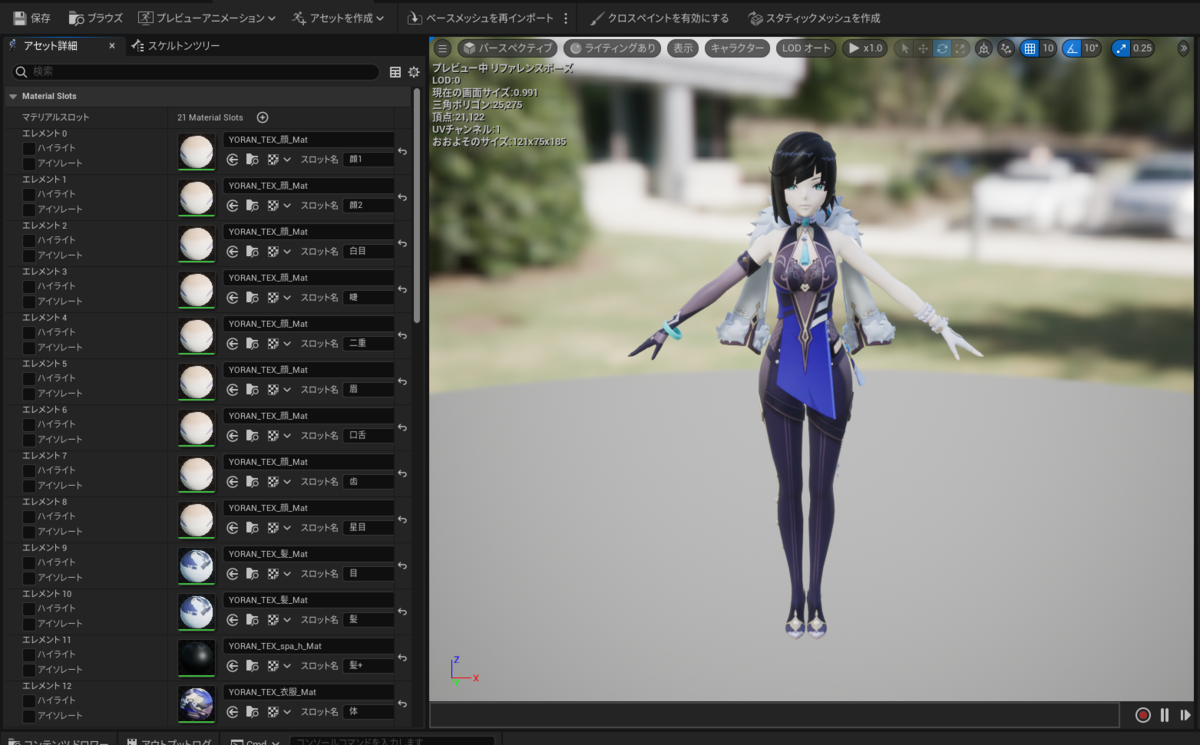Screen dimensions: 1200x745
Task: Select the rotate gizmo tool
Action: point(942,48)
